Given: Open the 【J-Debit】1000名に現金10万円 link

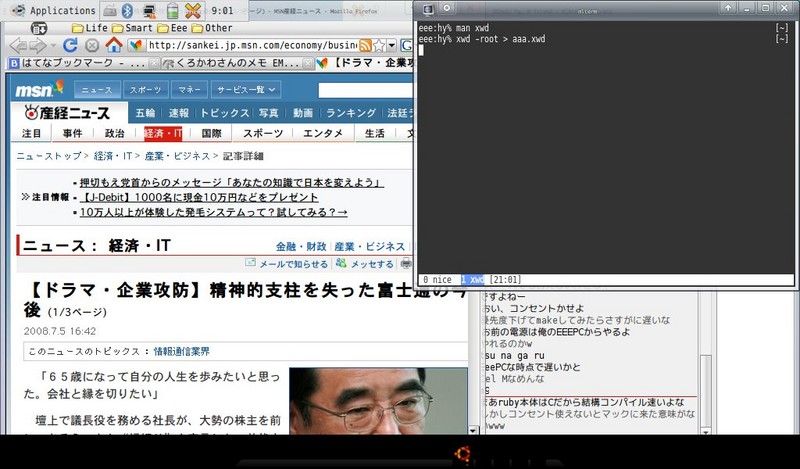Looking at the screenshot, I should coord(199,197).
